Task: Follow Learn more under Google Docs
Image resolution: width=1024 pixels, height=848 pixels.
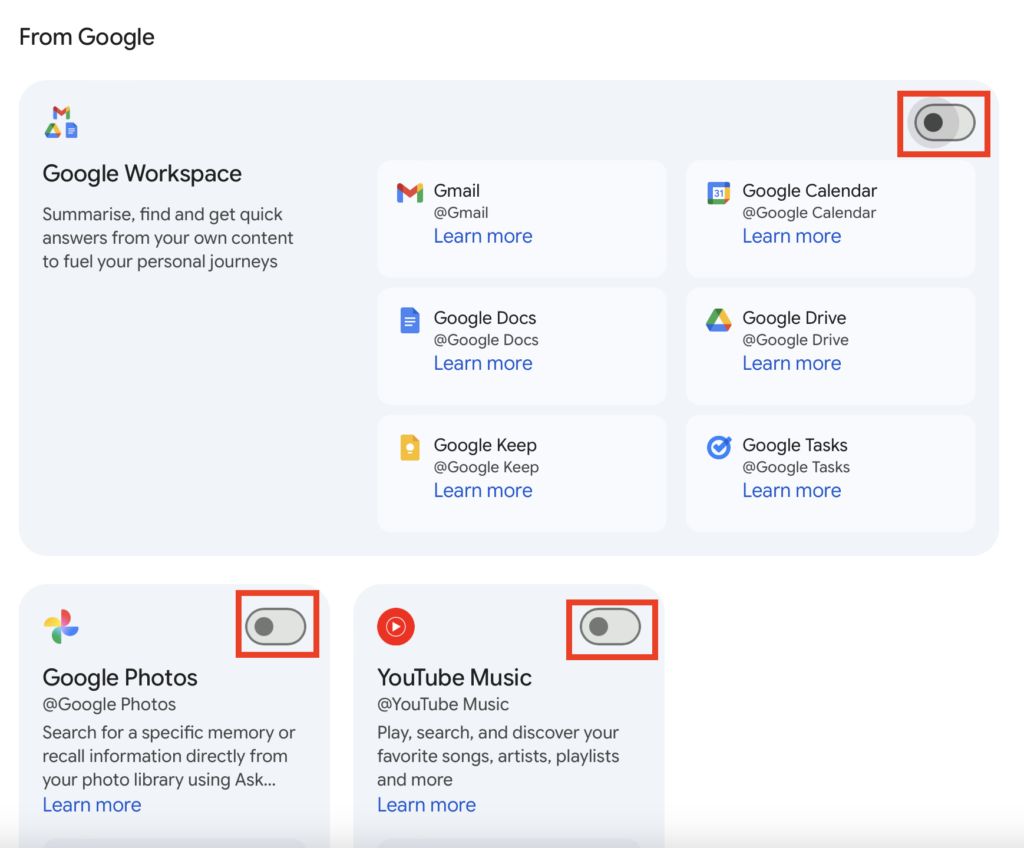Action: pos(483,363)
